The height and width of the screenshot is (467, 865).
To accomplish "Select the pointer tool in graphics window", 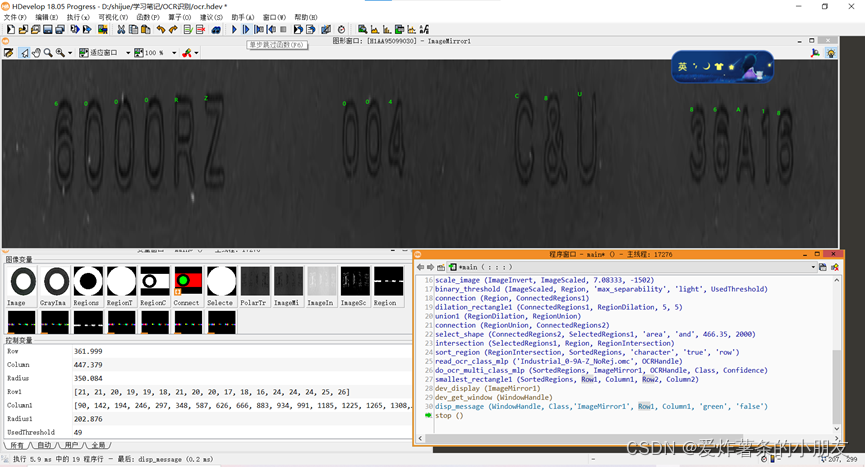I will click(24, 52).
